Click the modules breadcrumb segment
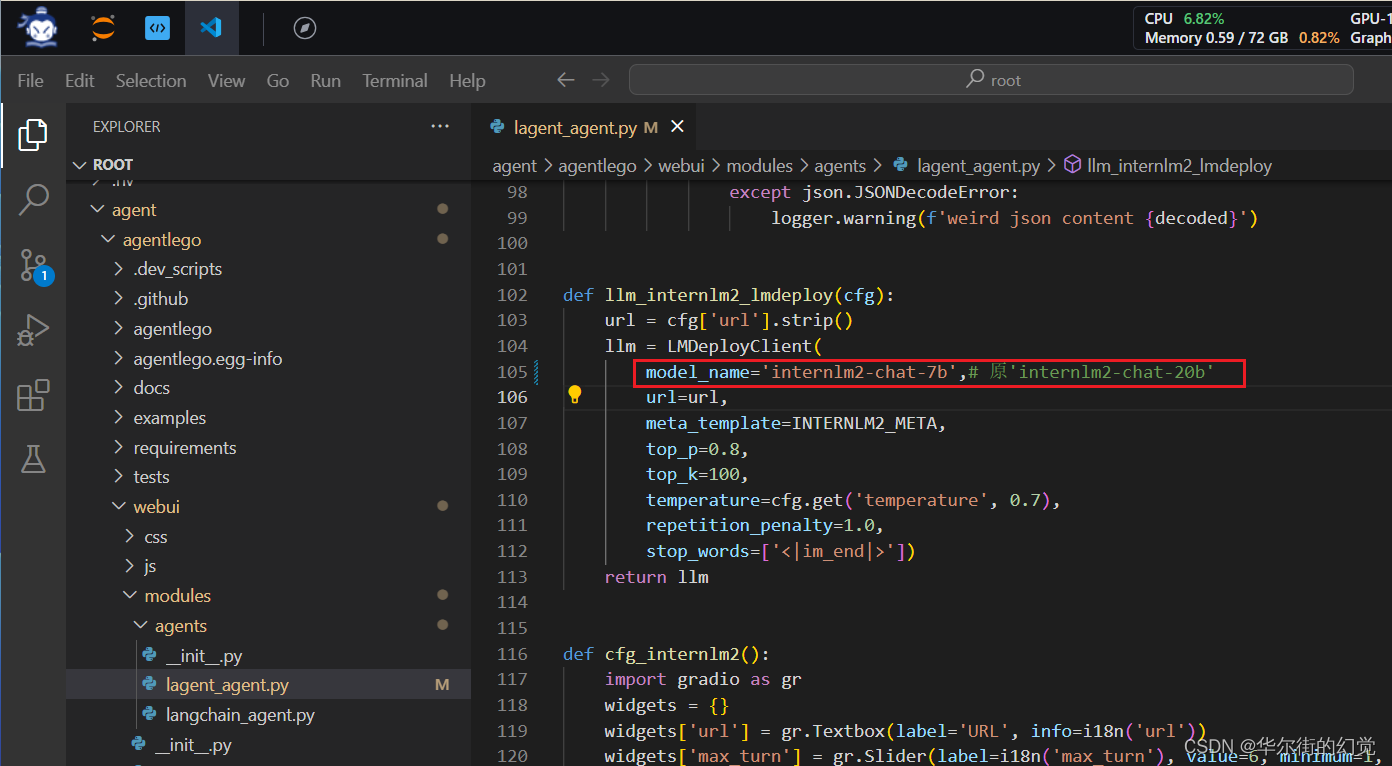 click(759, 166)
